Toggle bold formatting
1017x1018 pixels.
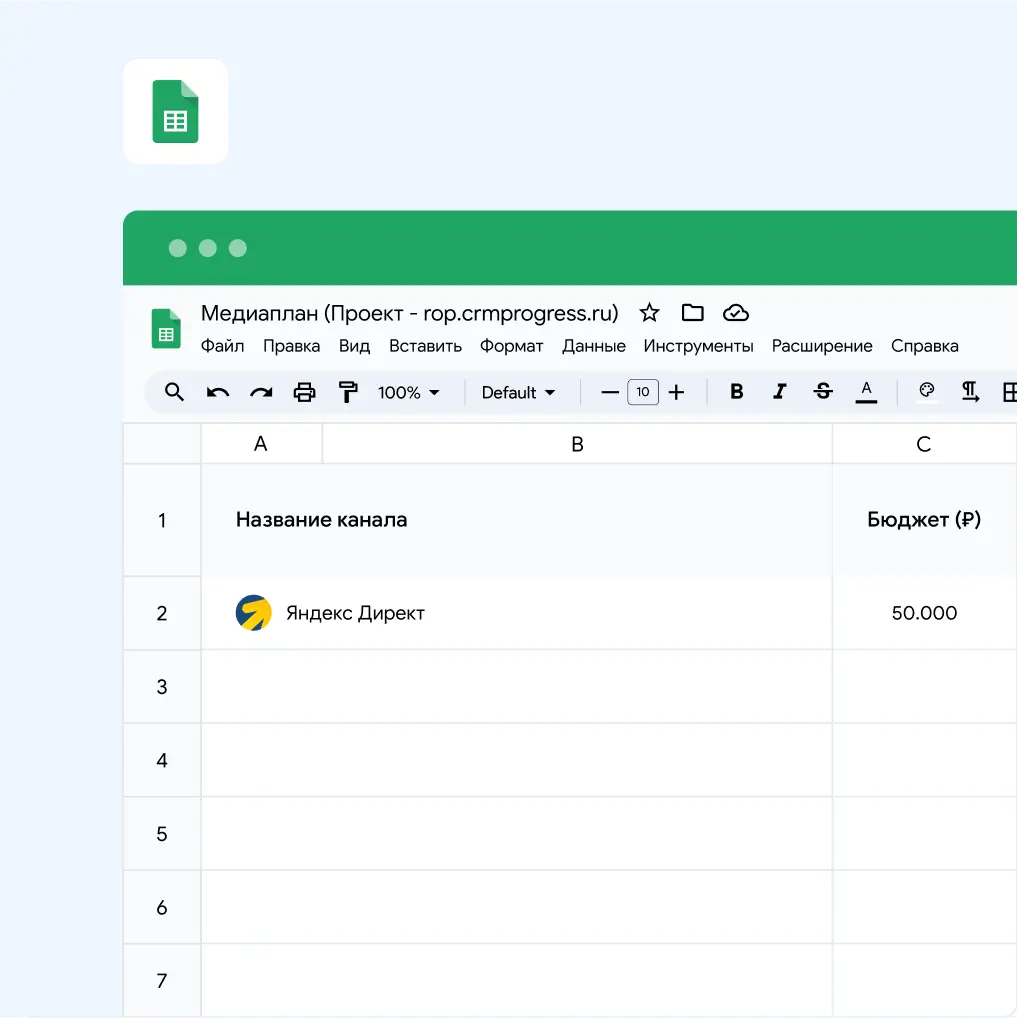coord(736,392)
